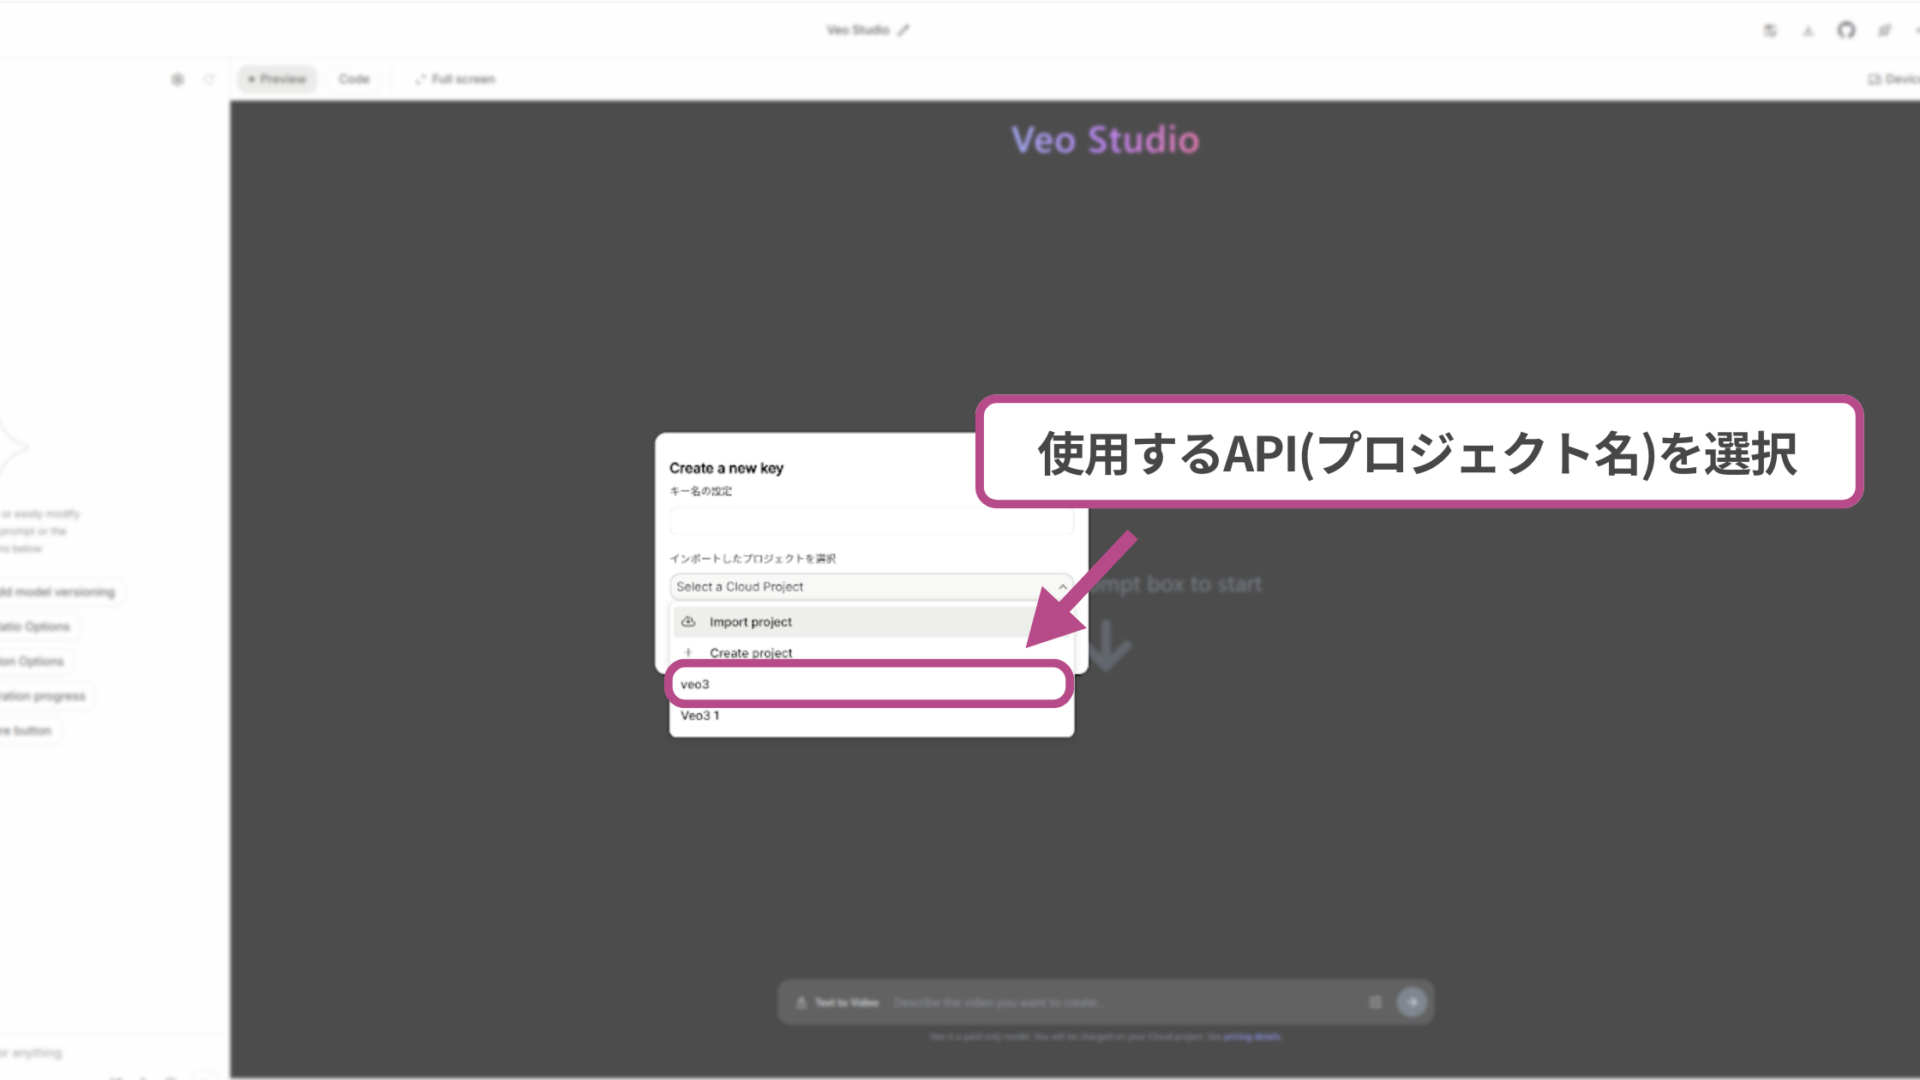Click the key name input field in the dialog
This screenshot has width=1920, height=1080.
870,520
